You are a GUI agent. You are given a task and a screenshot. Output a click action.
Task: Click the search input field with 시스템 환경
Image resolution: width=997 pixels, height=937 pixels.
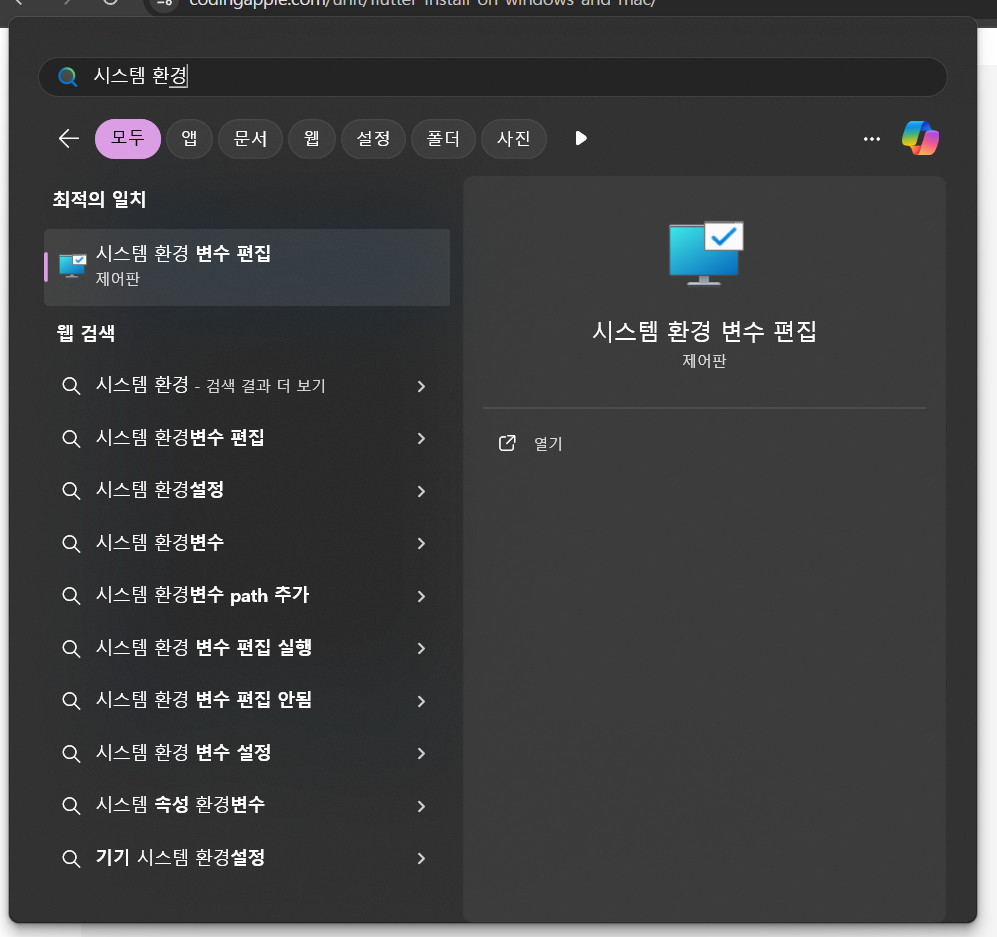coord(500,77)
